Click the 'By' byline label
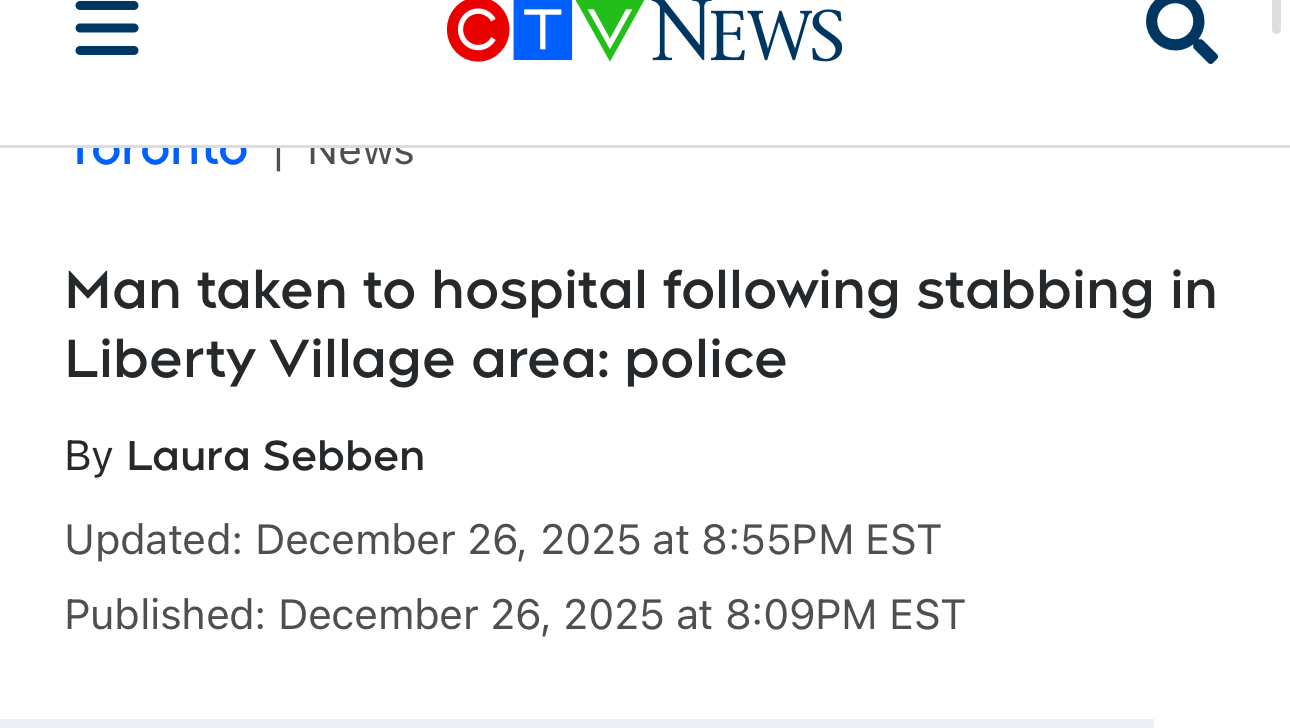Screen dimensions: 1290x728 (x=89, y=456)
